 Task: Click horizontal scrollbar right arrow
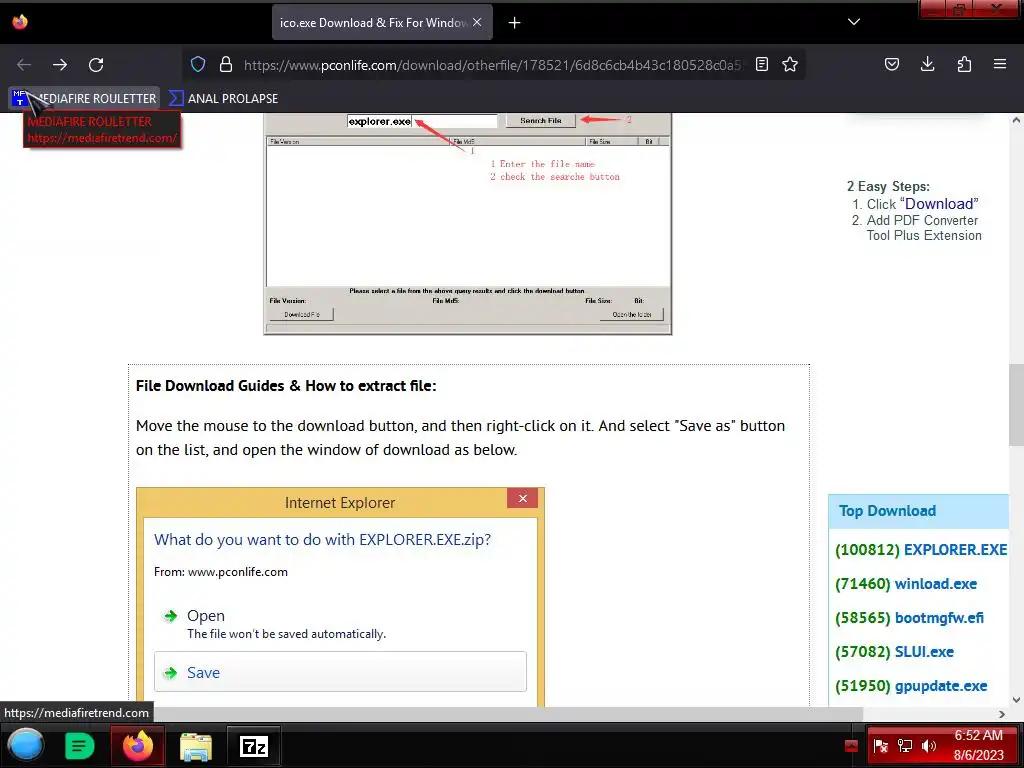point(1002,714)
